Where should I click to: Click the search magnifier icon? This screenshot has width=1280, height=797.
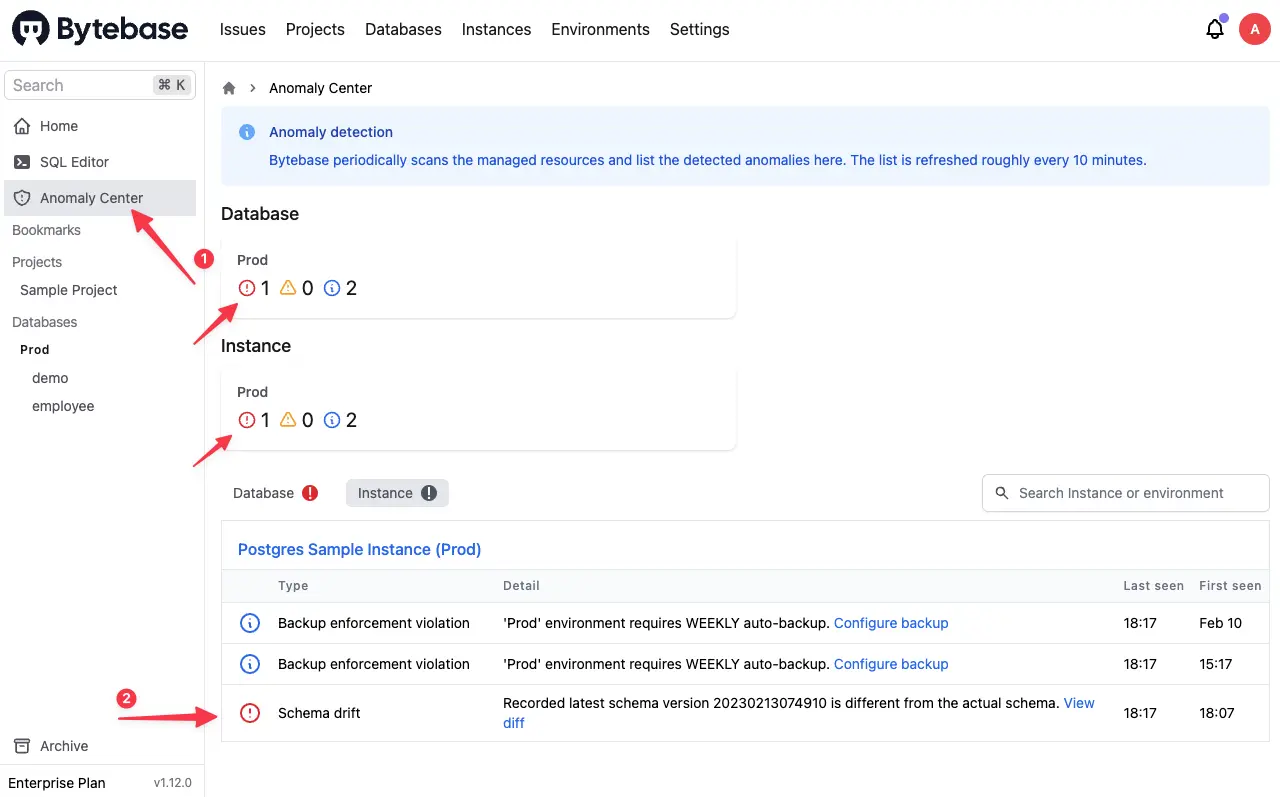click(x=1002, y=493)
